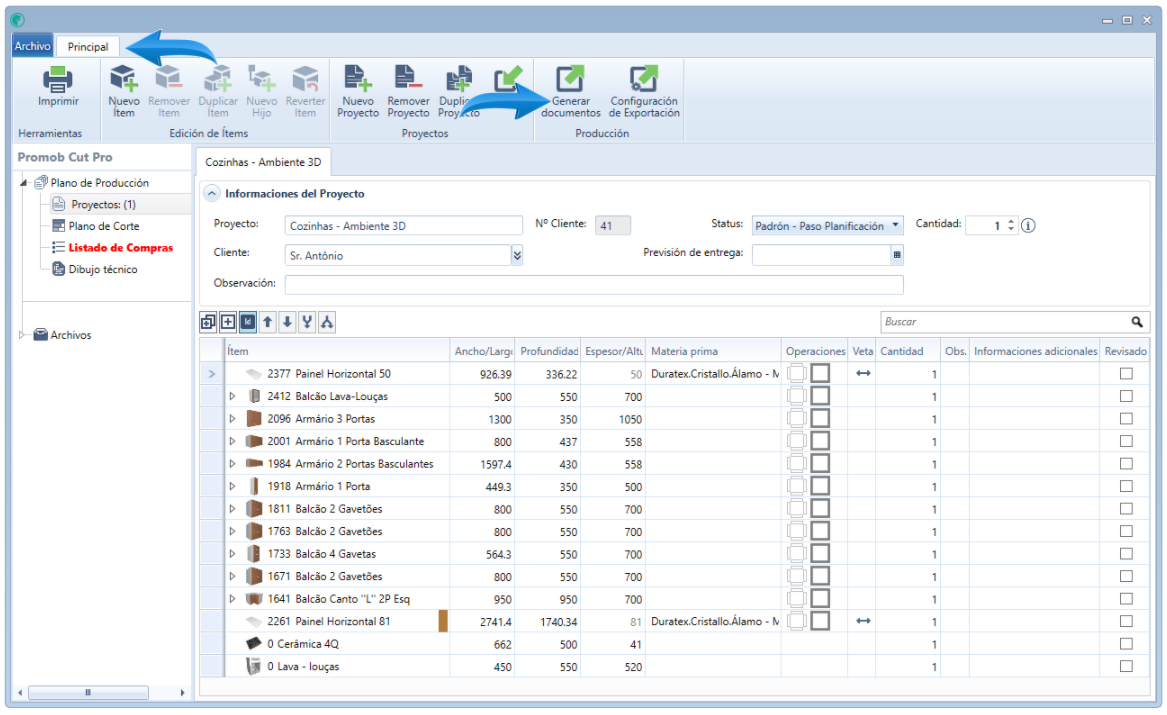
Task: Click the Revertir Ítem ribbon icon
Action: click(305, 79)
